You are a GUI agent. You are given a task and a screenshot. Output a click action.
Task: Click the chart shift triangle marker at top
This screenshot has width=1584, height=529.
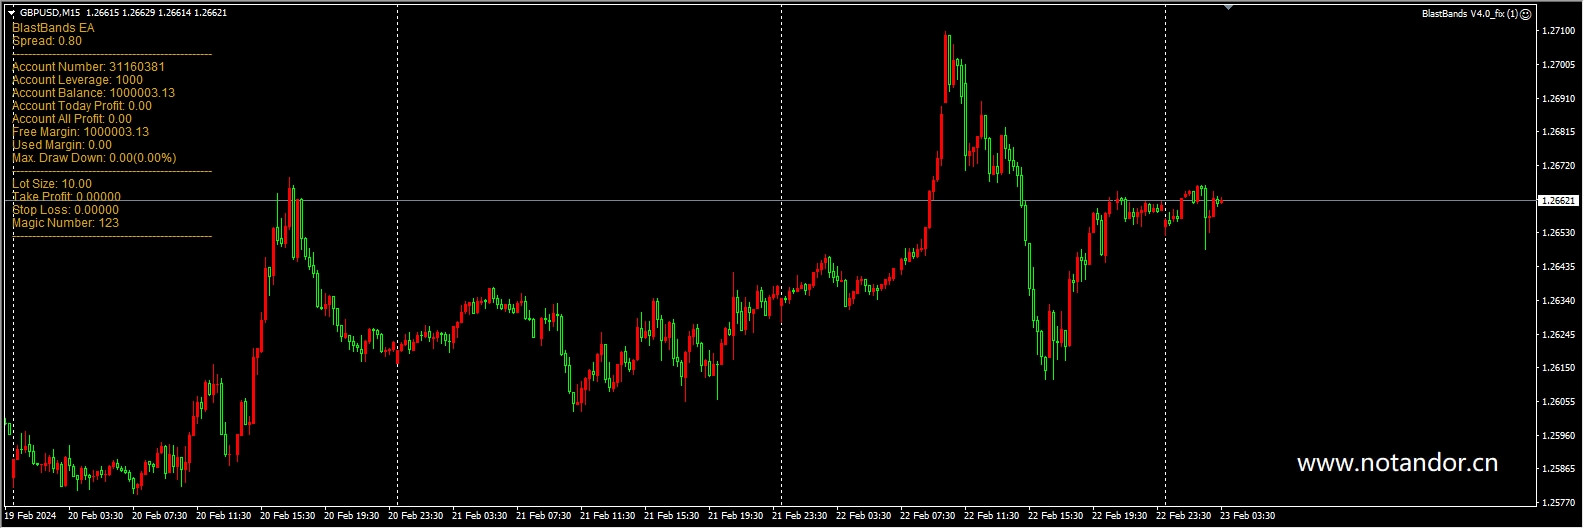[1228, 8]
